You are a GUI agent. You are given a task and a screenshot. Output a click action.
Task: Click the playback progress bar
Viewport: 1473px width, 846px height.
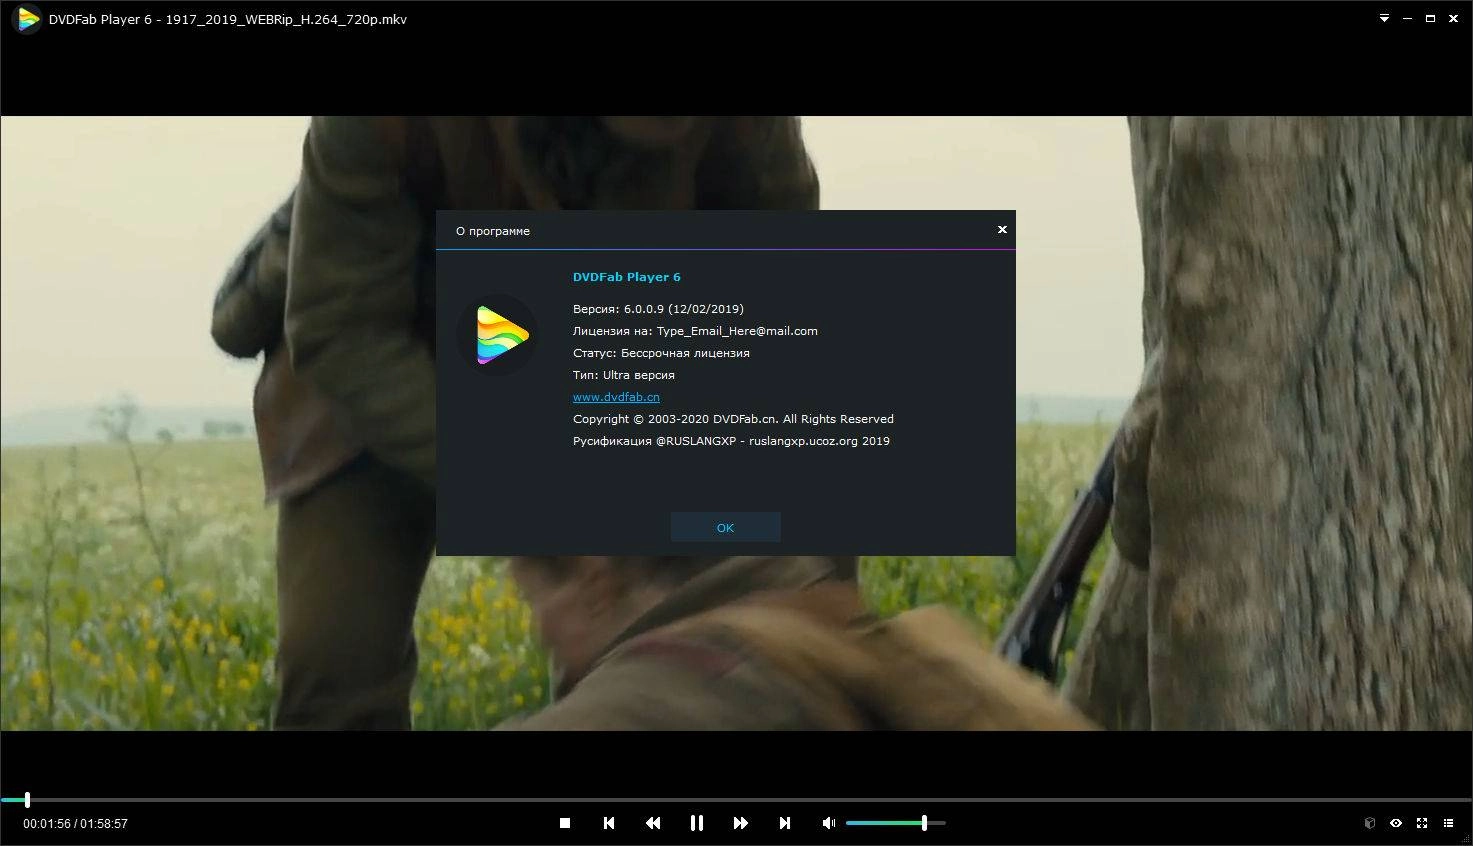click(736, 800)
